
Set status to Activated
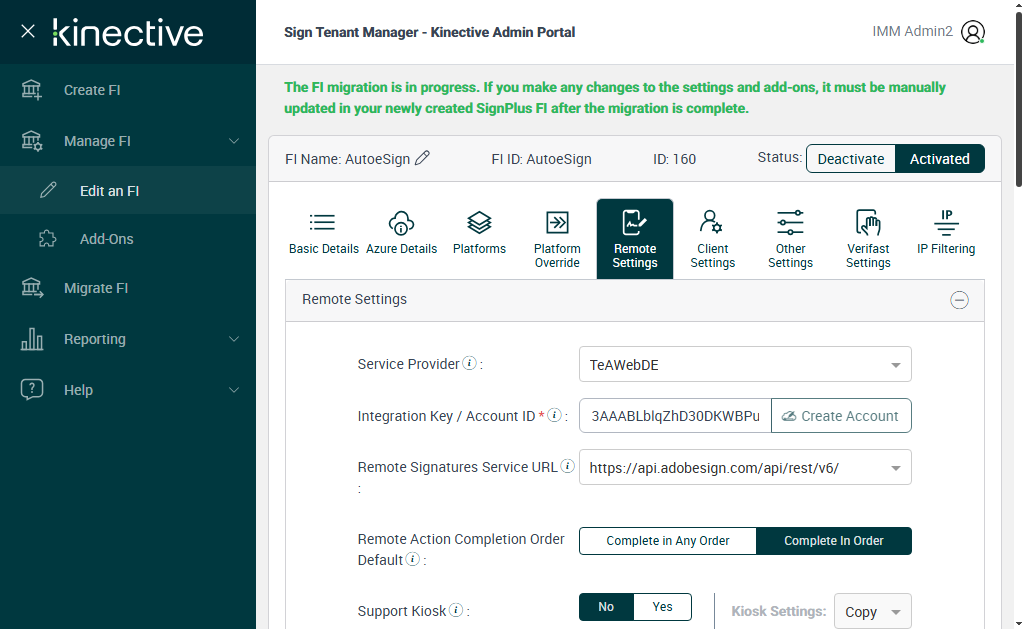point(940,159)
